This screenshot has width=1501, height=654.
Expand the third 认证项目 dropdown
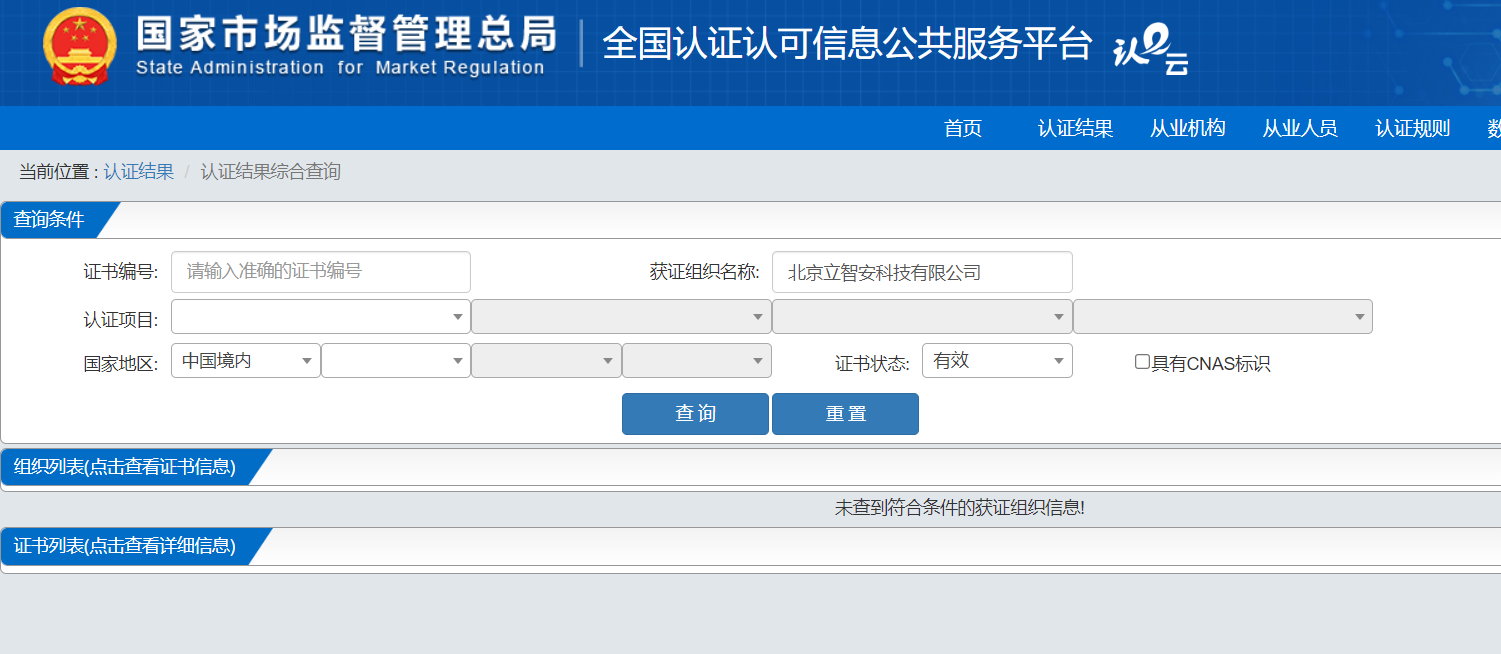(x=922, y=317)
